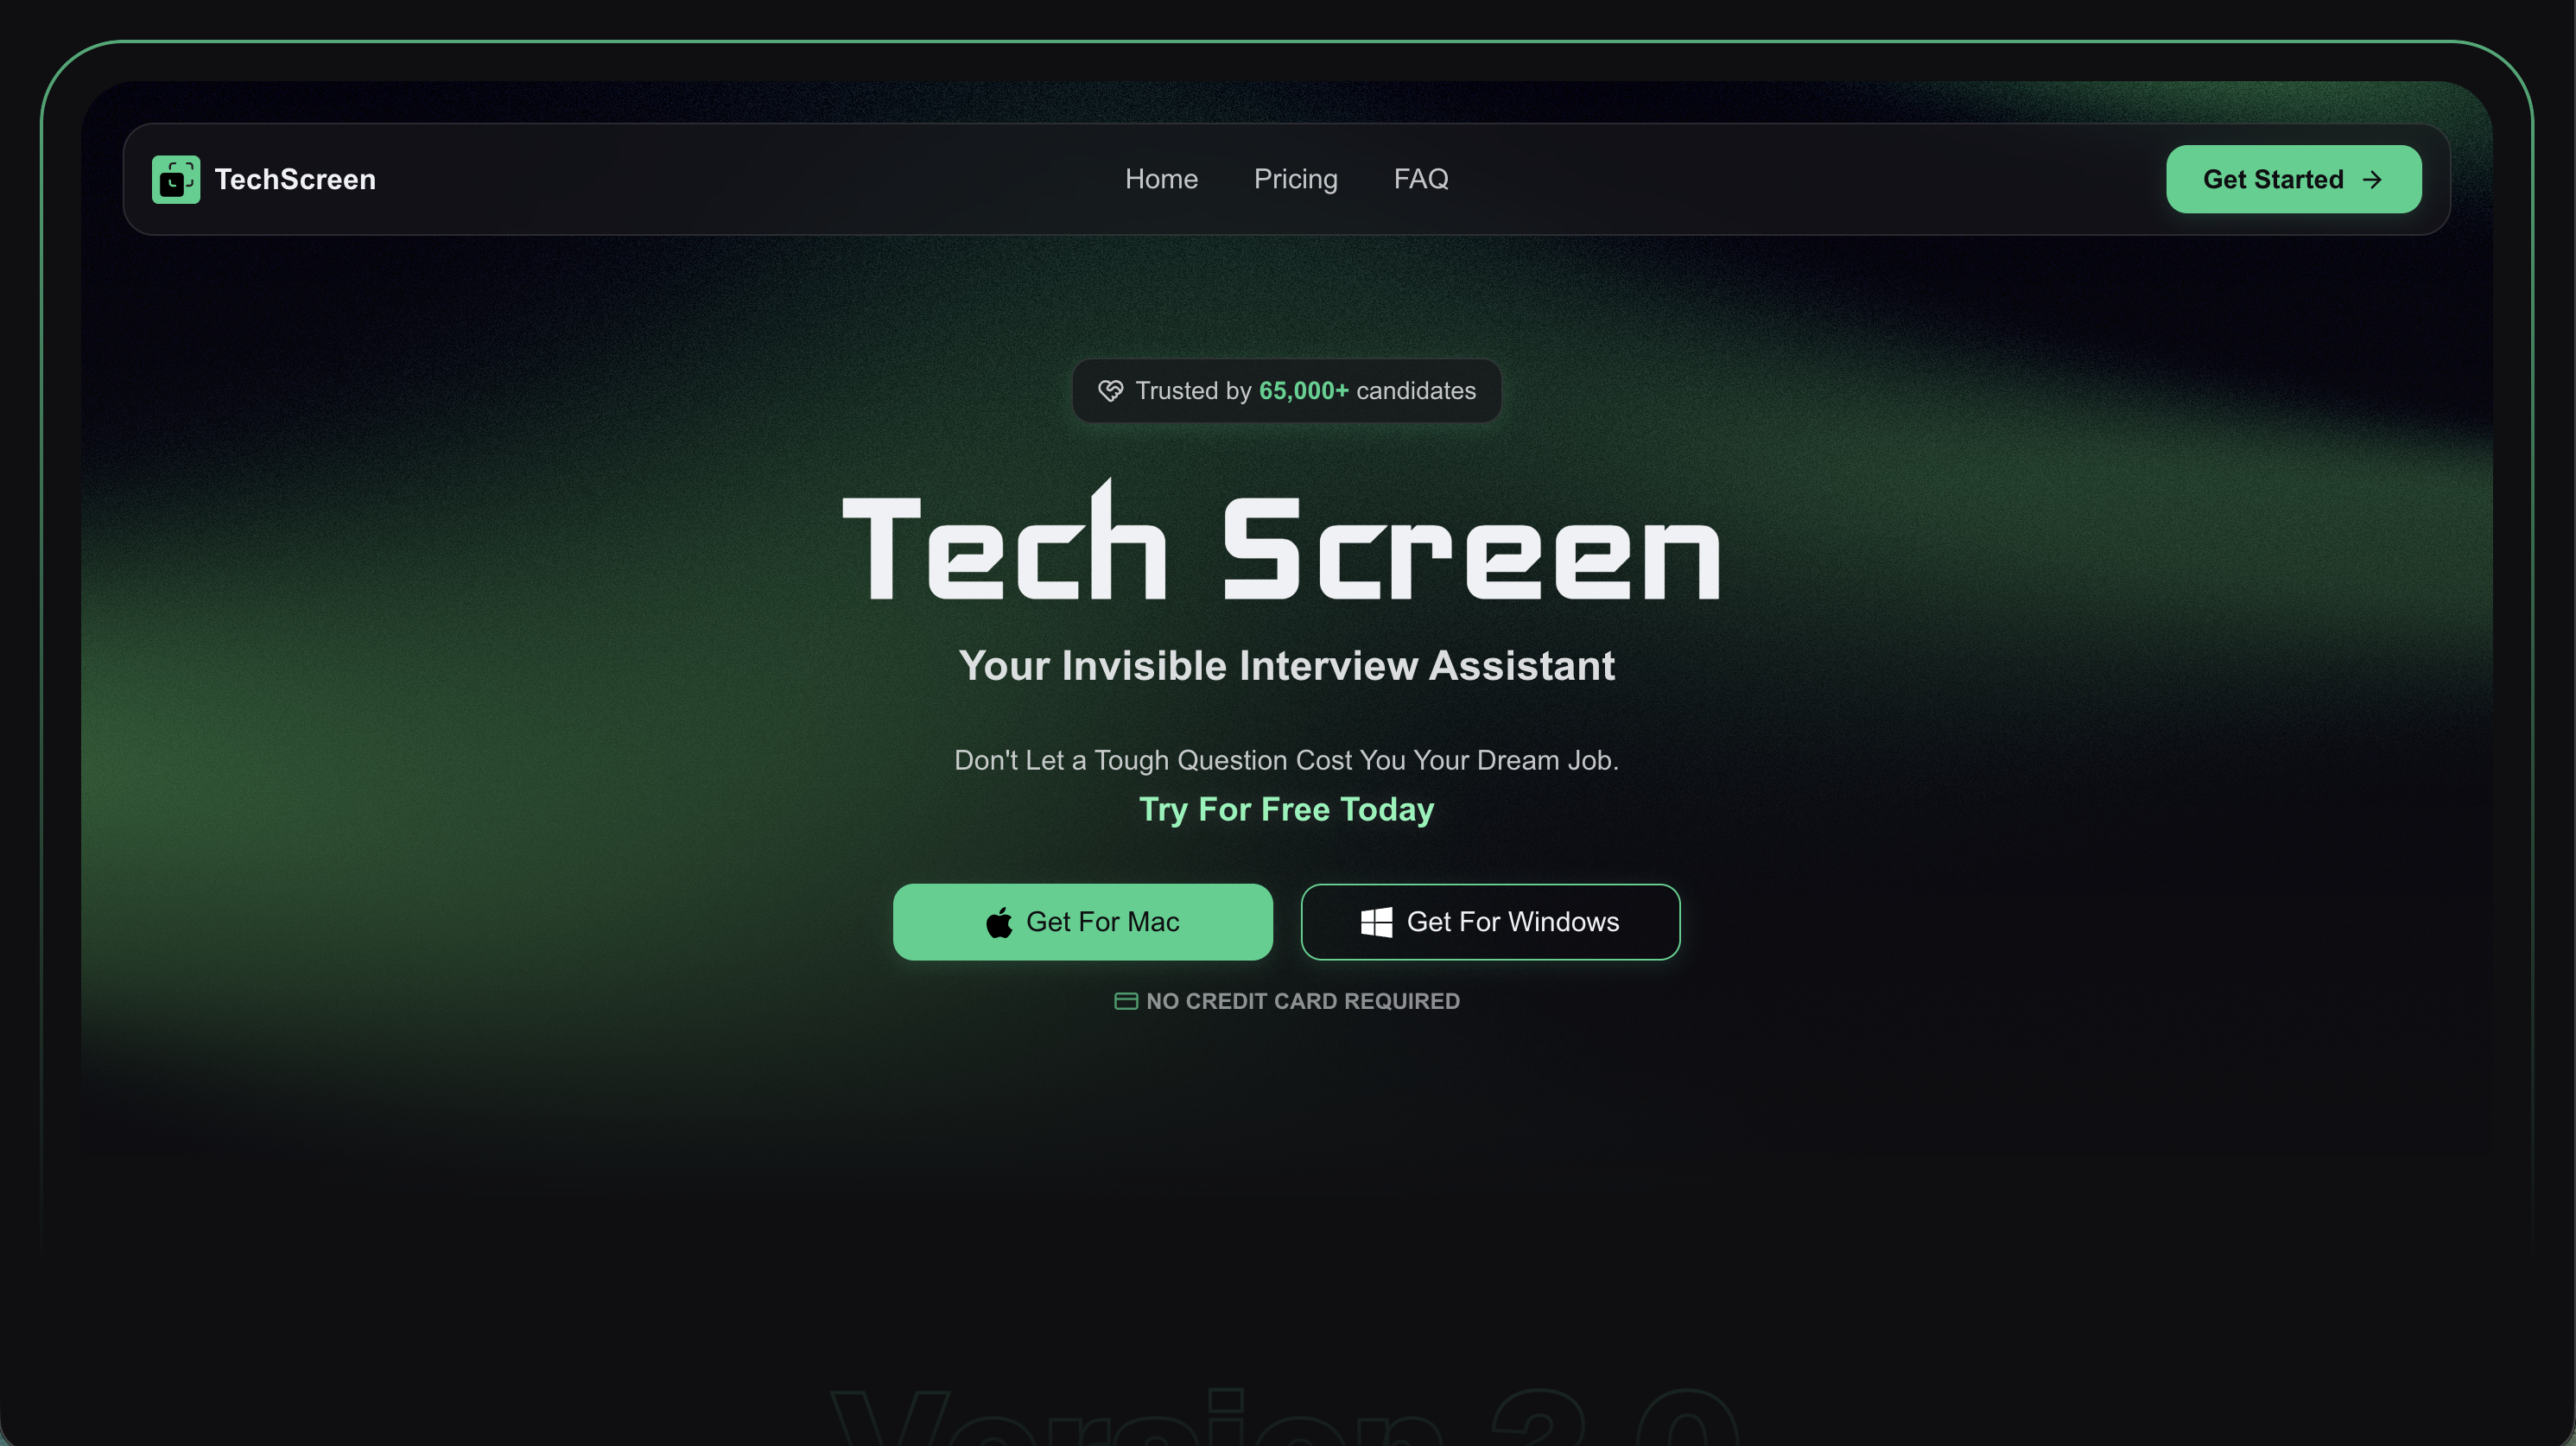
Task: Open the Try For Free Today link
Action: [x=1287, y=809]
